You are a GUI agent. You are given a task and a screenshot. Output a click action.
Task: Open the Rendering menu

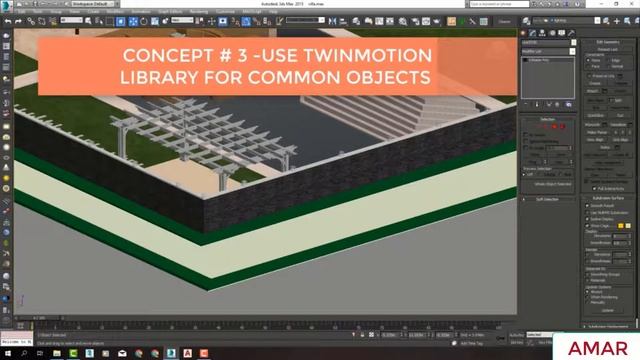[199, 12]
